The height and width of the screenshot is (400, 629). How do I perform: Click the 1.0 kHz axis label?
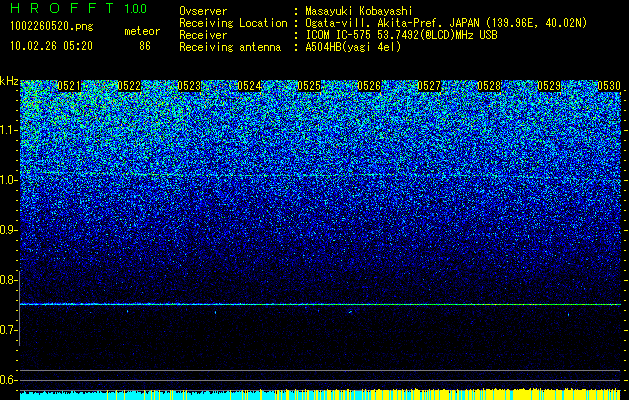[x=8, y=180]
